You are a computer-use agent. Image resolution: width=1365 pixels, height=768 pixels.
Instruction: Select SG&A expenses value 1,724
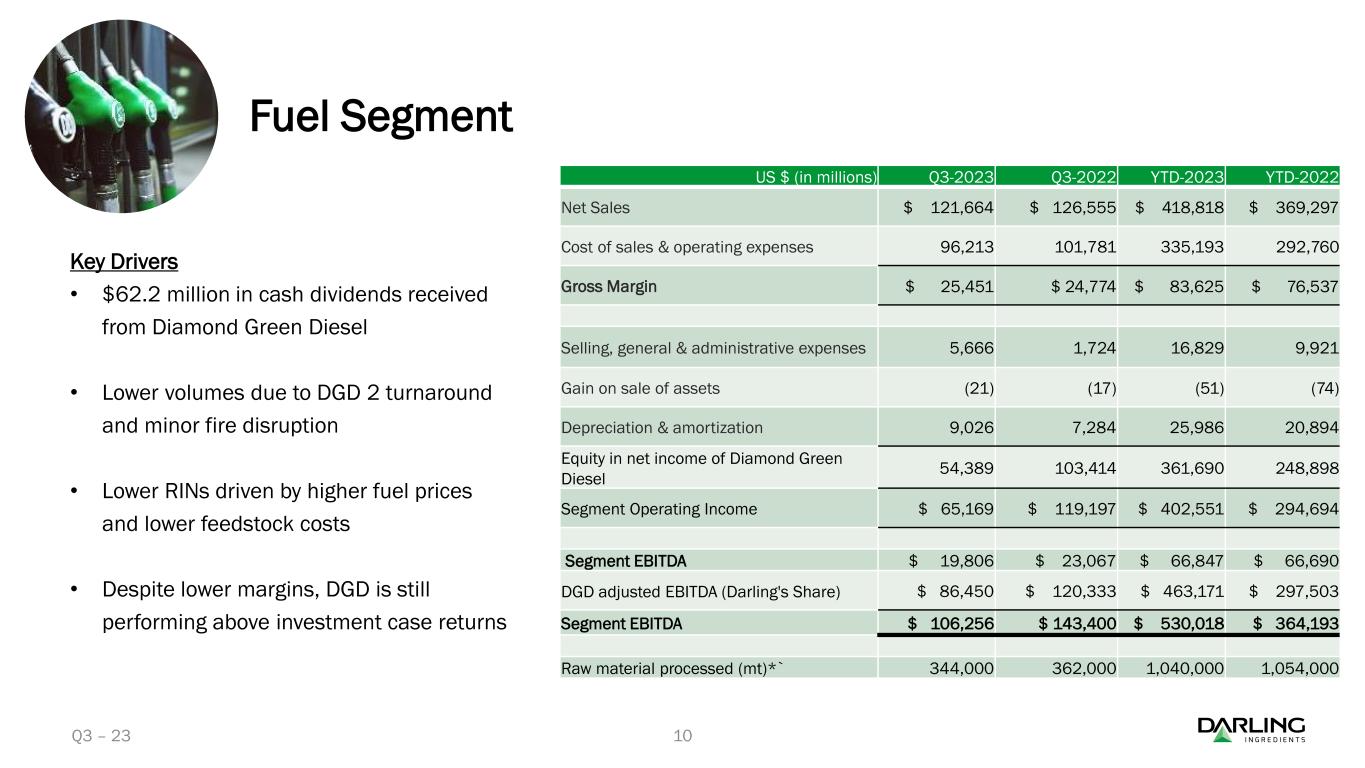pyautogui.click(x=1094, y=348)
